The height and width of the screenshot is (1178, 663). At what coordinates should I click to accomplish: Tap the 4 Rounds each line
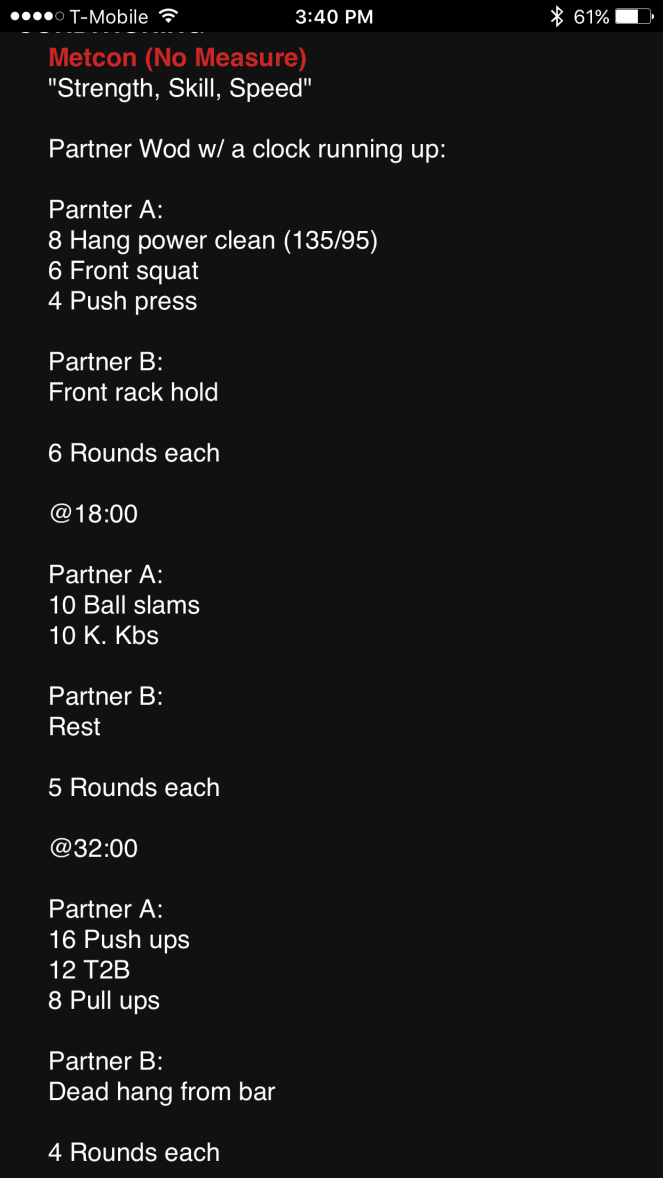coord(134,1152)
